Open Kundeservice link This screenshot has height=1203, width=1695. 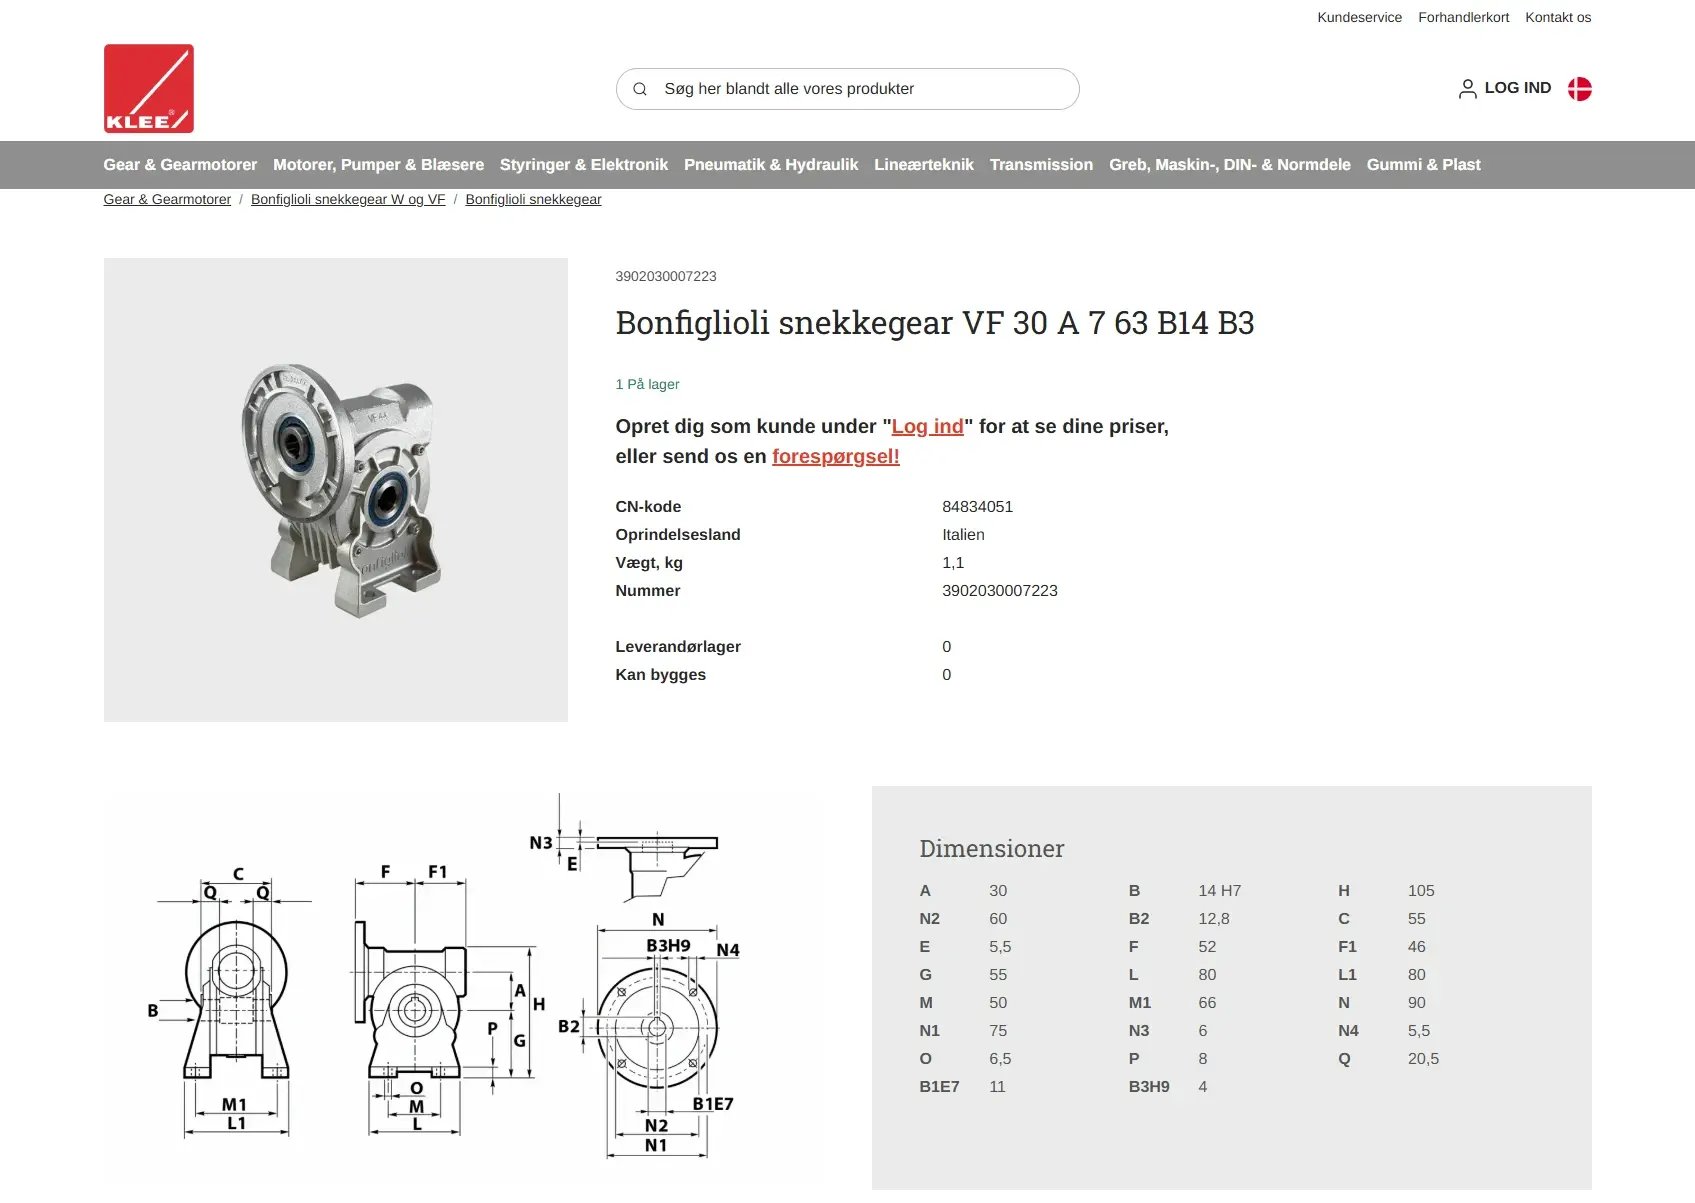[1359, 17]
